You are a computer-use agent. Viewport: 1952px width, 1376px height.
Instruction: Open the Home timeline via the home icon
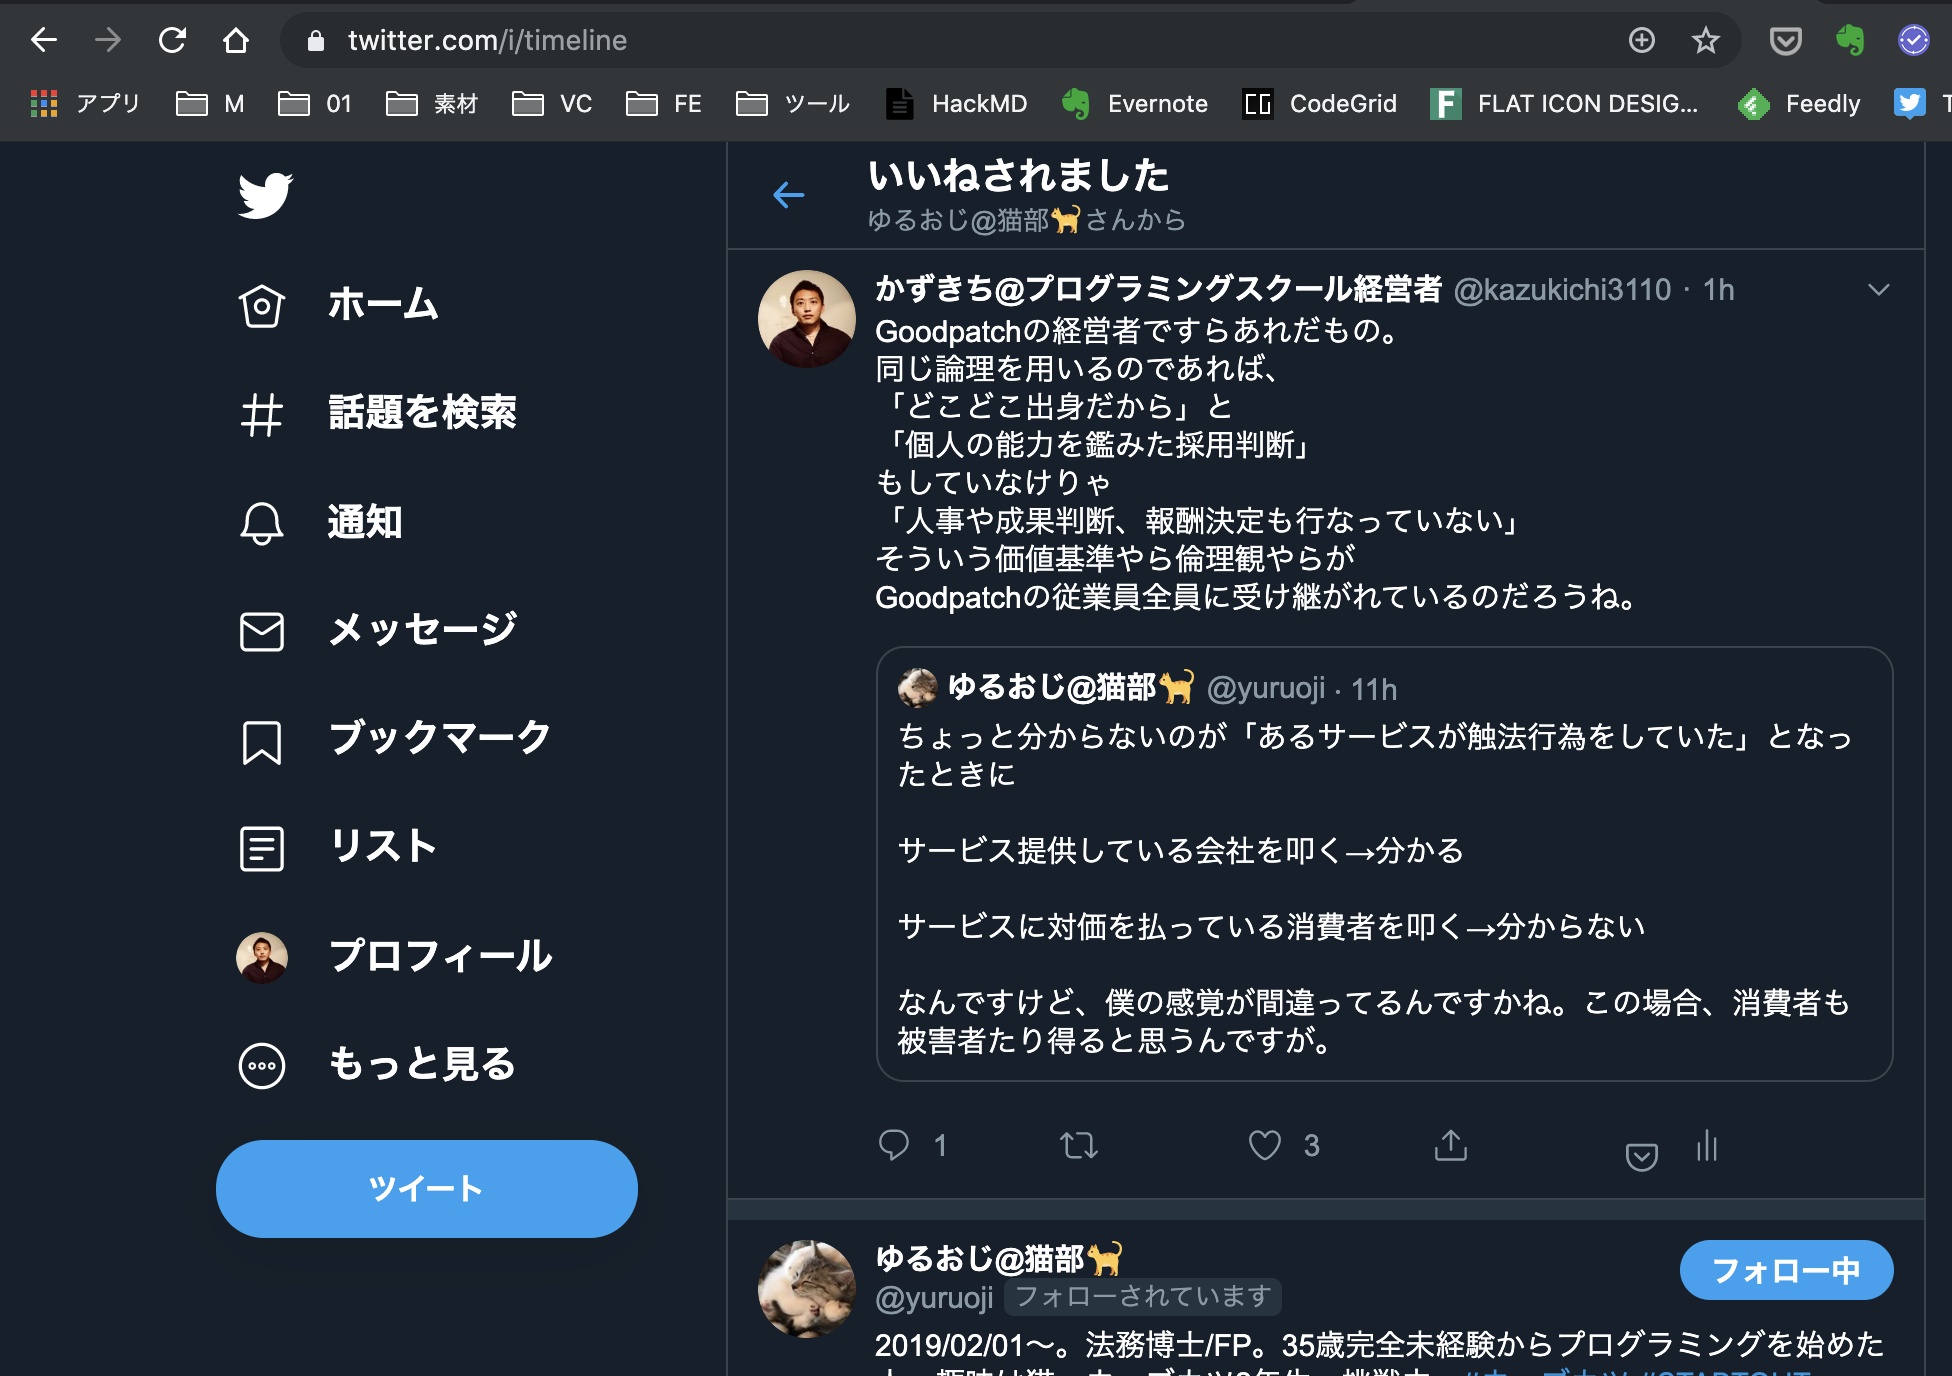pyautogui.click(x=261, y=305)
